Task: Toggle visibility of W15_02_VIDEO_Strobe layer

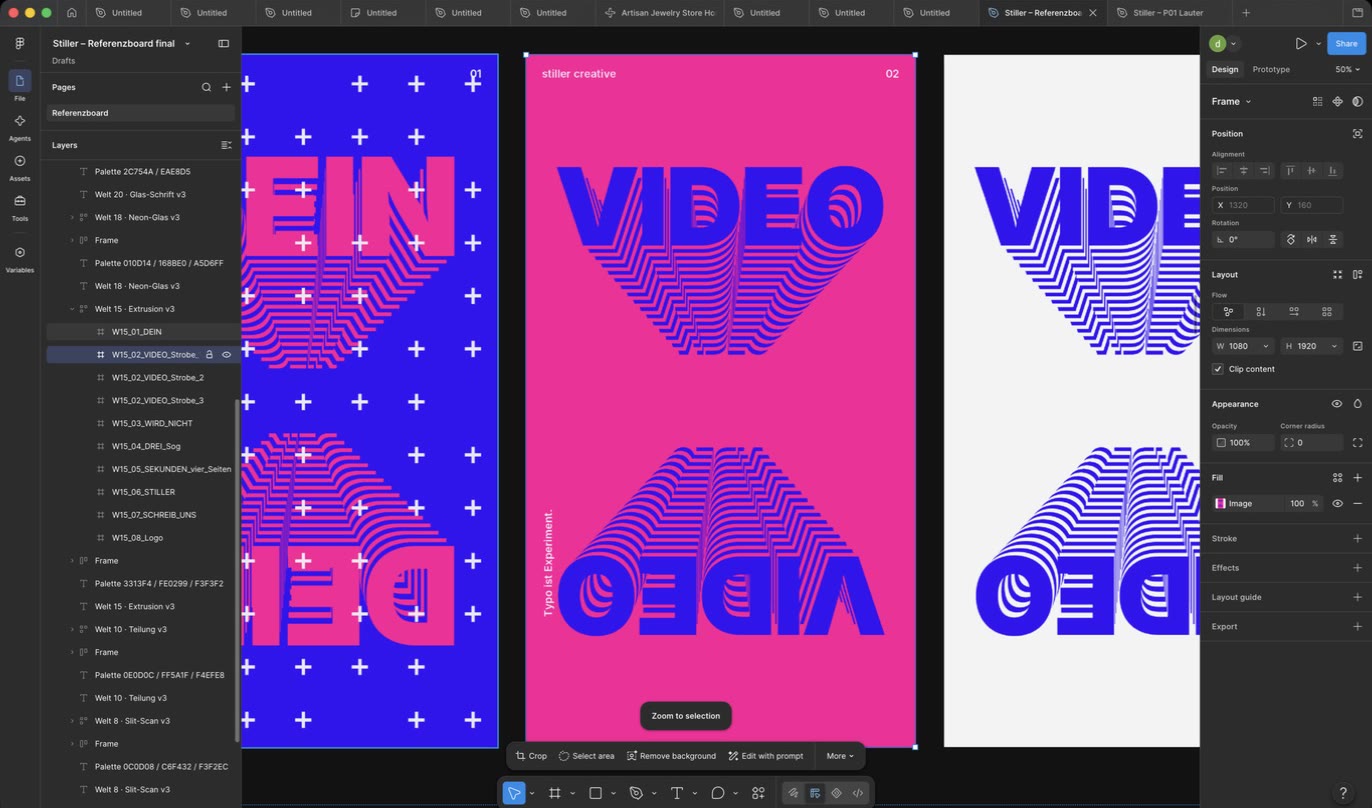Action: pyautogui.click(x=226, y=355)
